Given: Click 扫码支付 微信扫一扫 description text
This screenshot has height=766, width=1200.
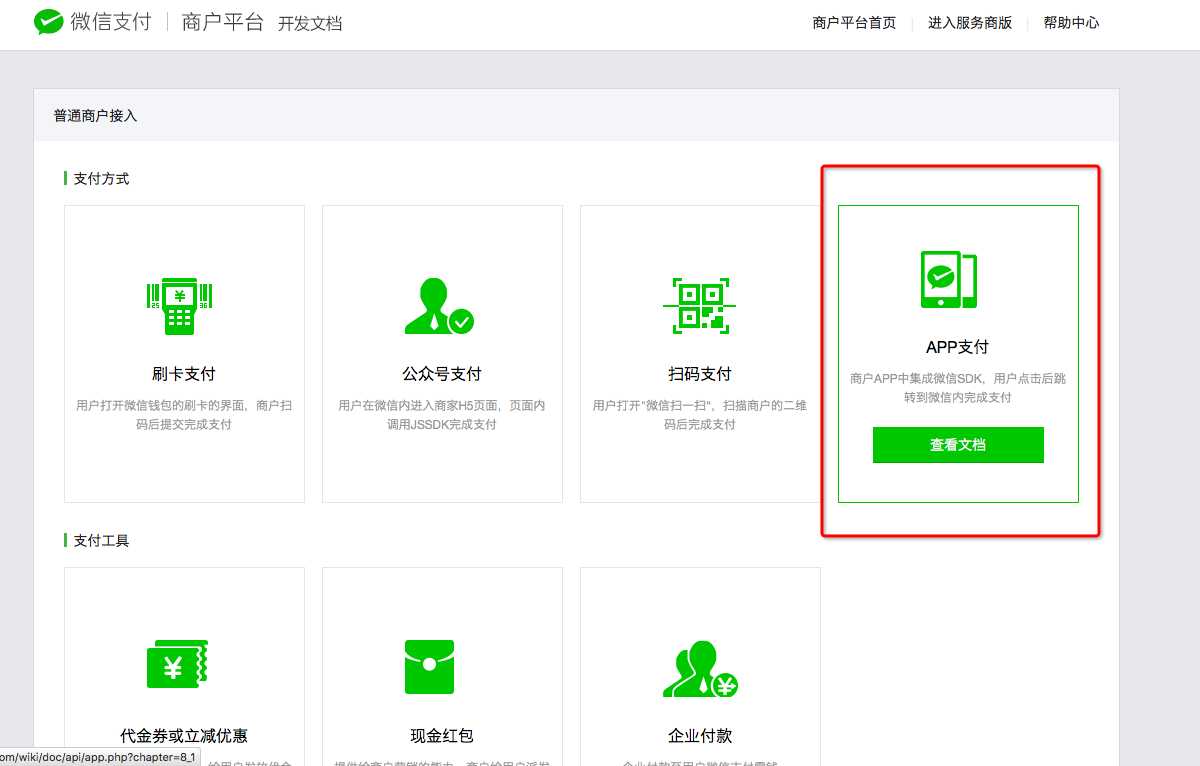Looking at the screenshot, I should [700, 415].
